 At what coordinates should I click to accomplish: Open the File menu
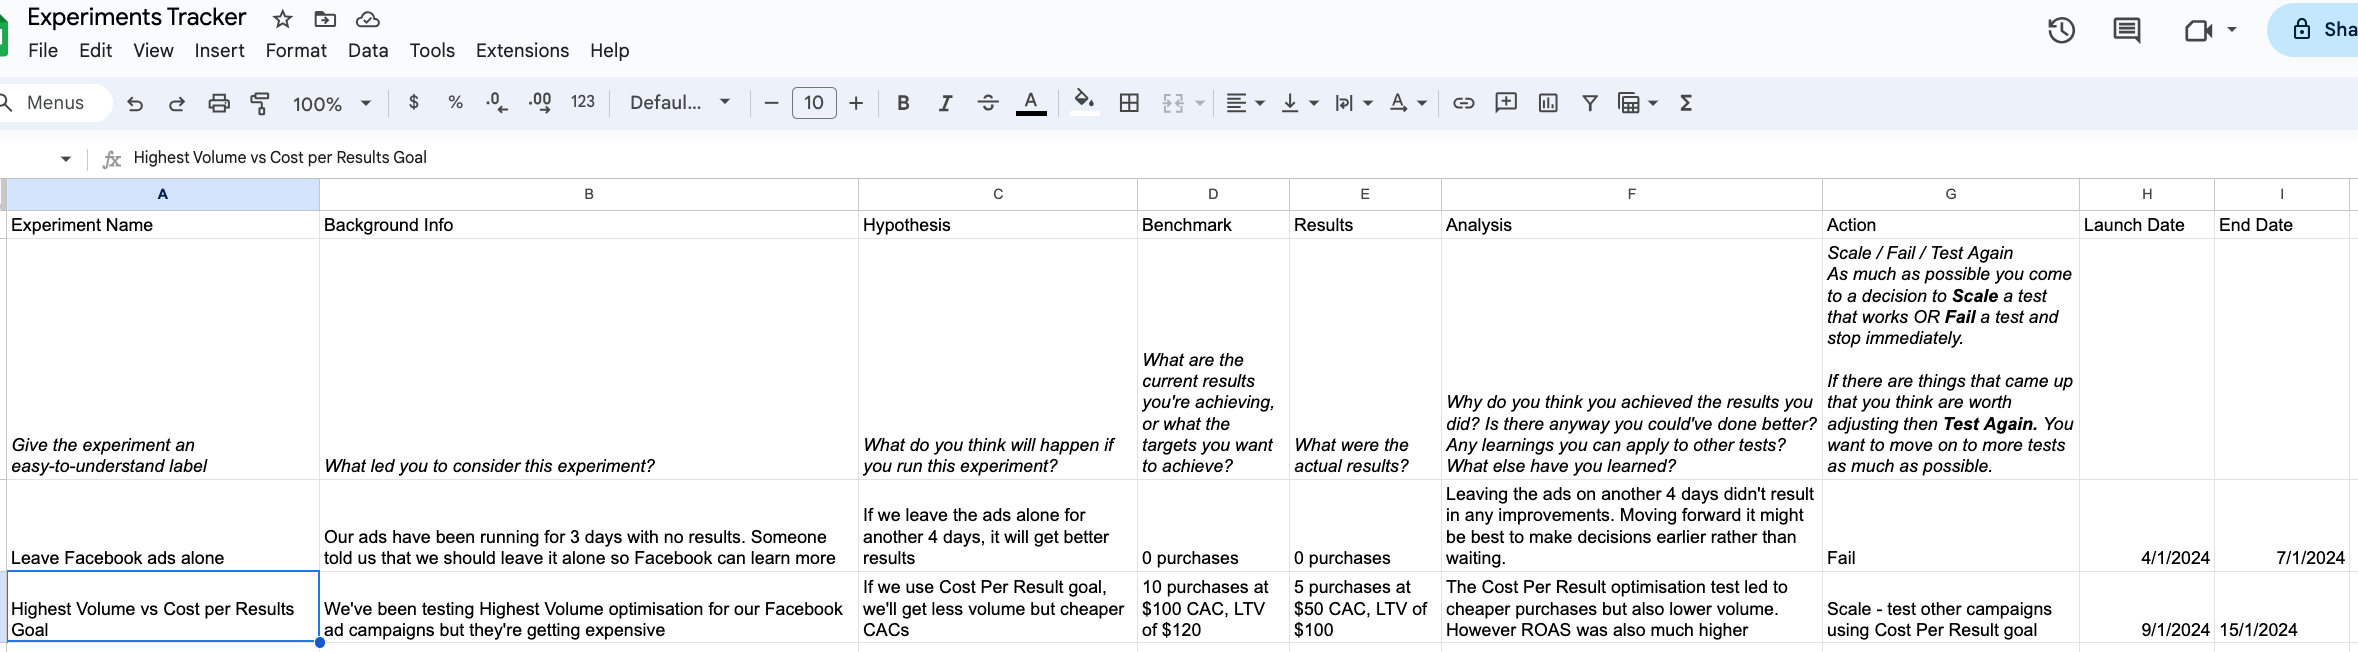tap(43, 50)
